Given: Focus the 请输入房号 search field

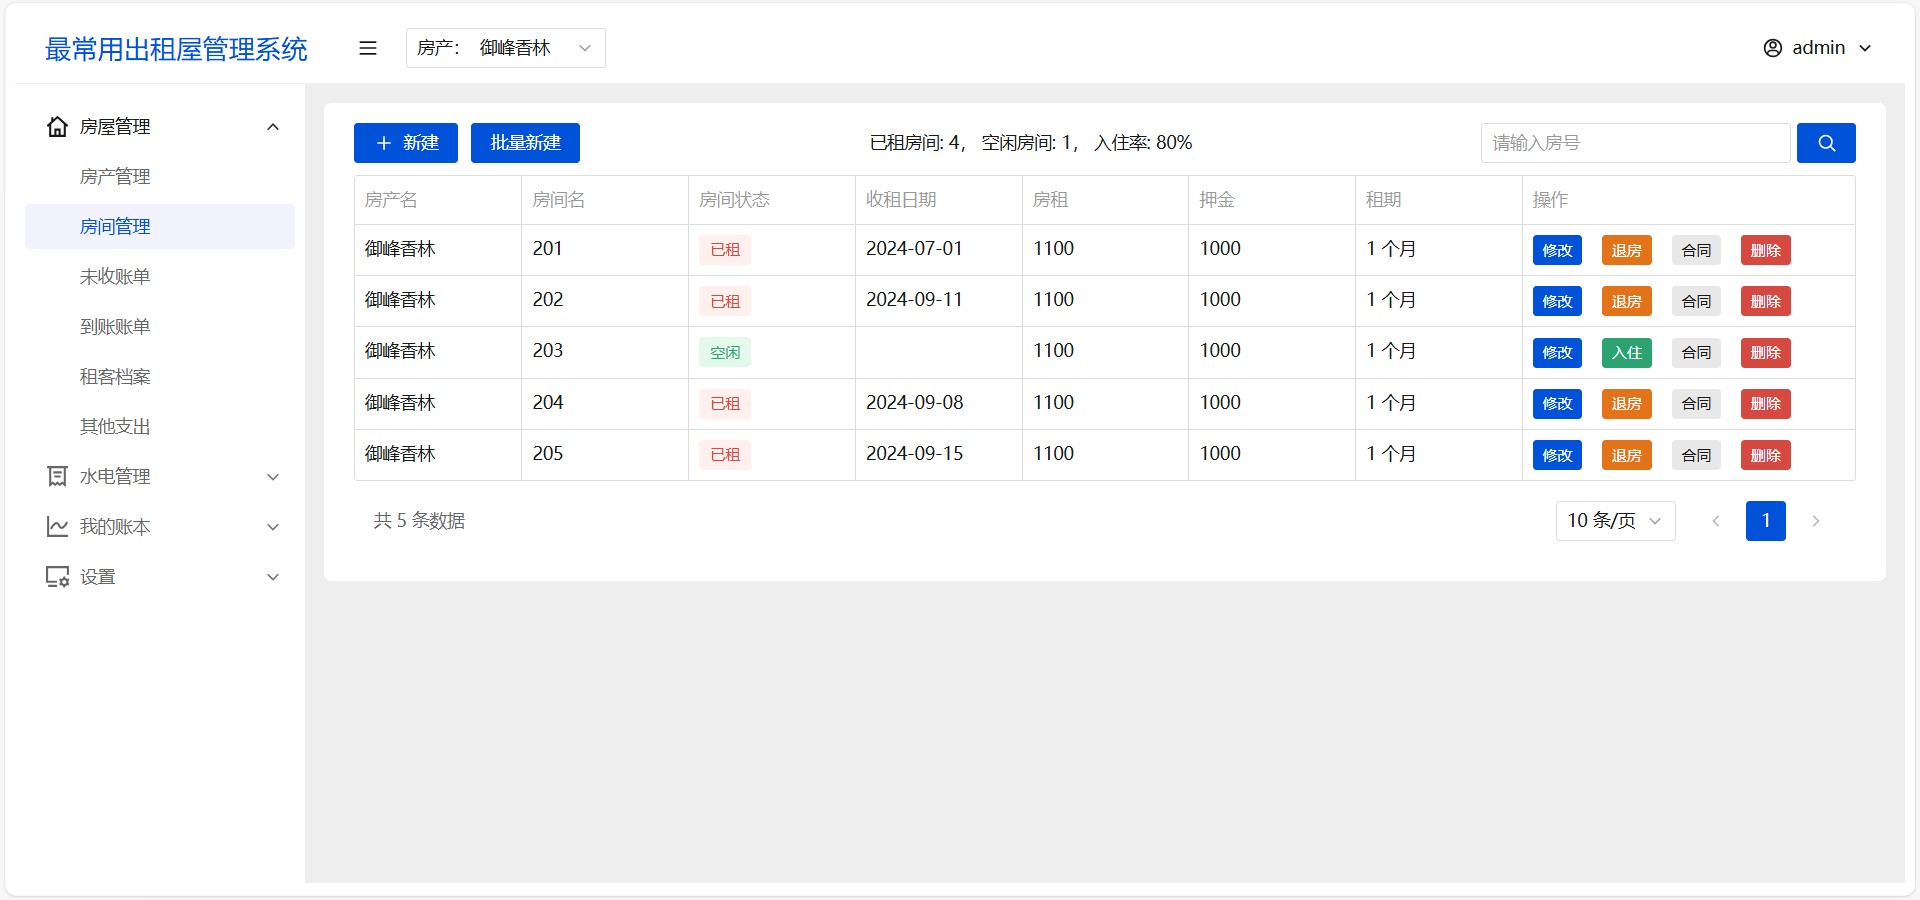Looking at the screenshot, I should click(1635, 143).
